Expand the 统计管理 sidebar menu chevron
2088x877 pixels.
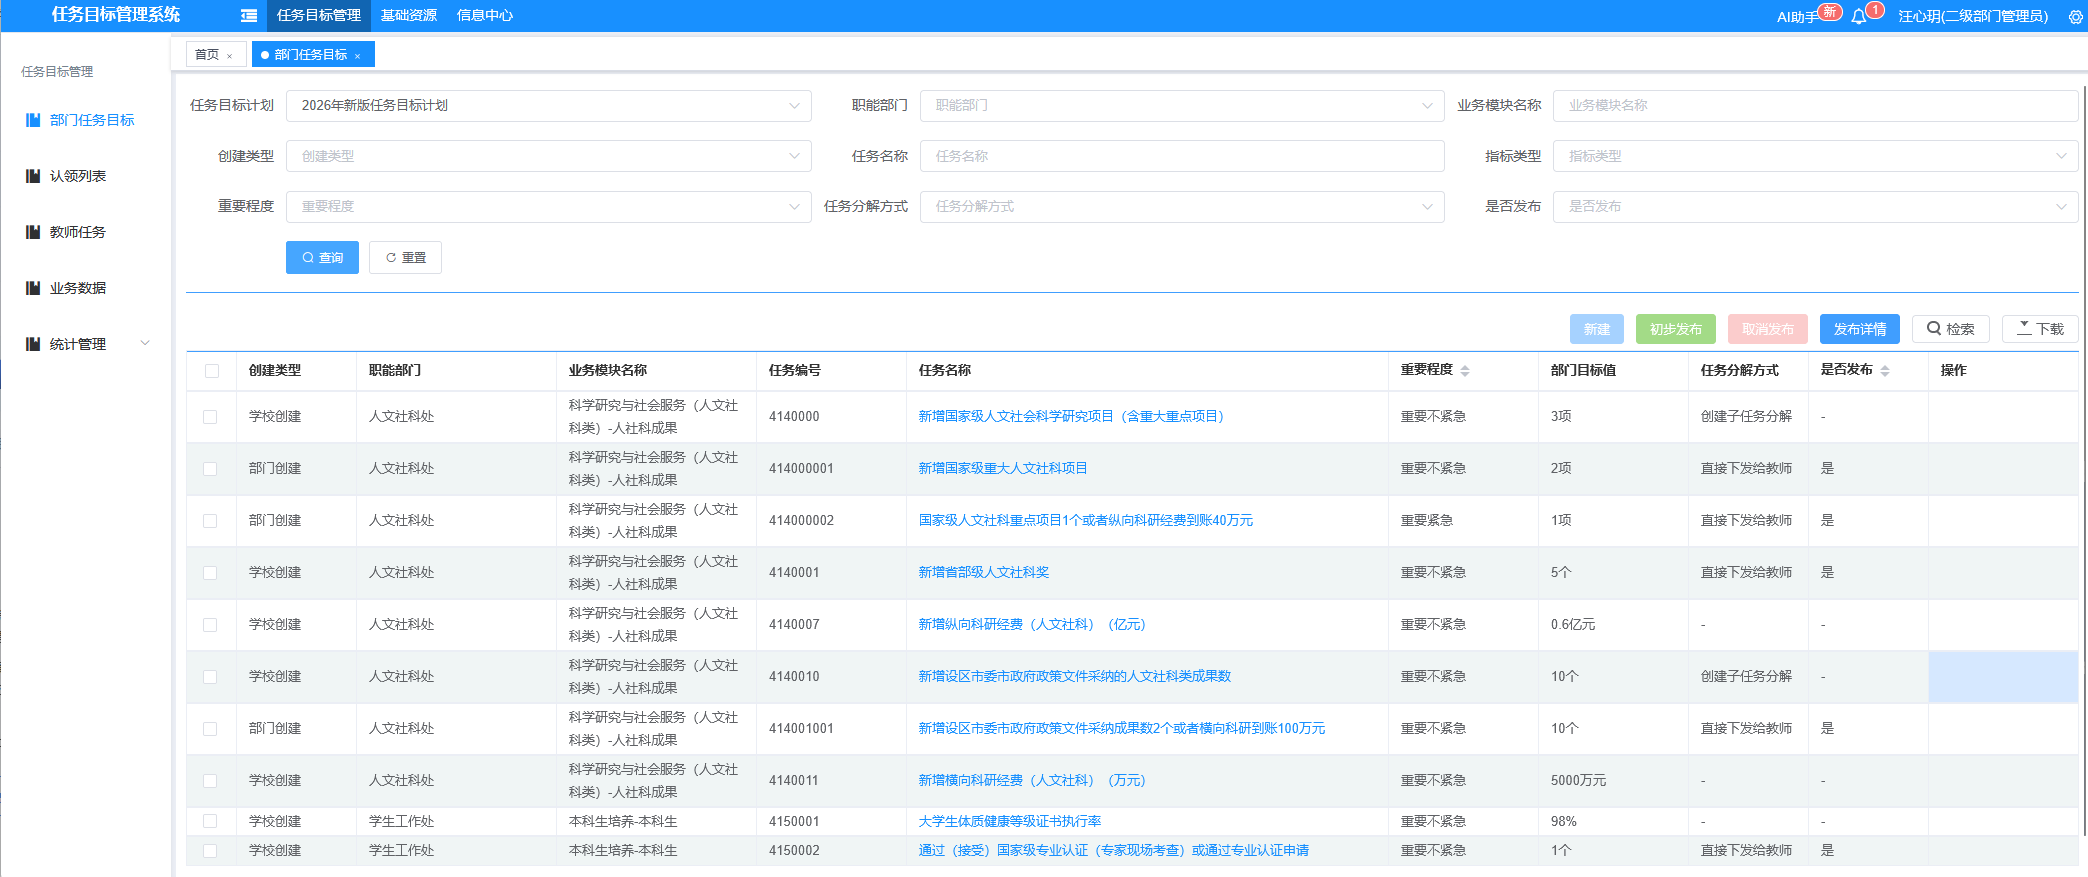pyautogui.click(x=145, y=343)
